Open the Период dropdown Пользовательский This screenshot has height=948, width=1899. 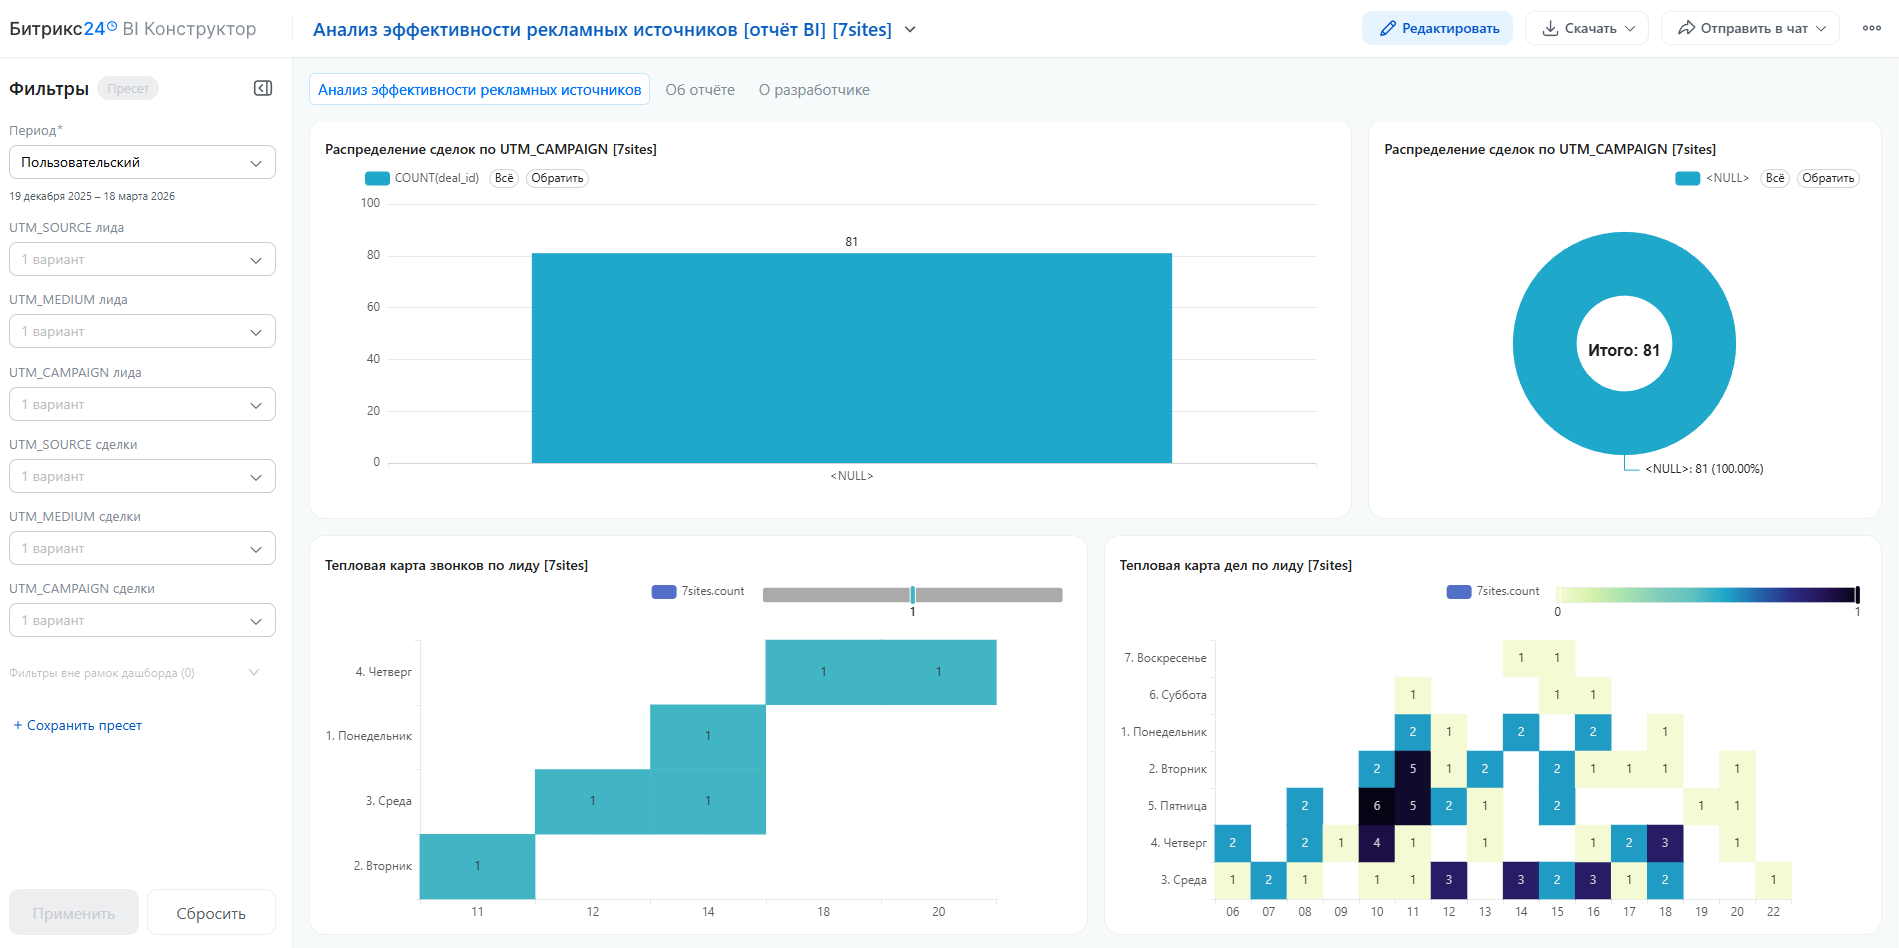tap(142, 162)
